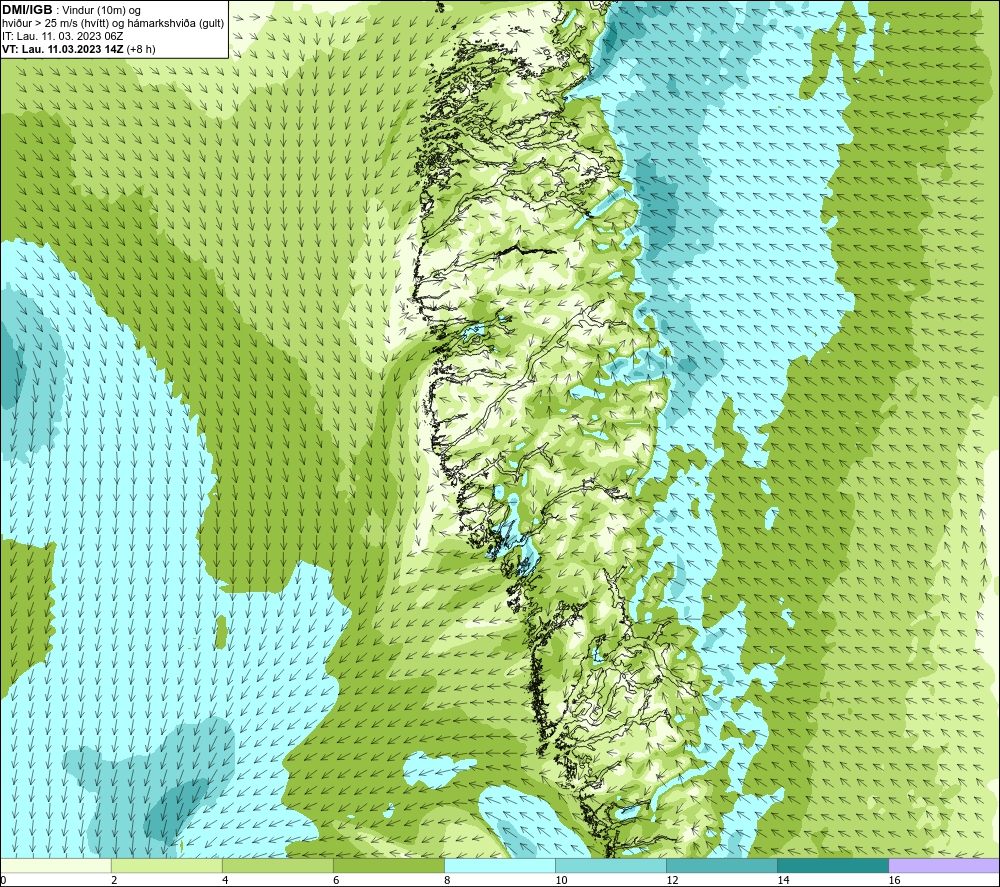The image size is (1000, 887).
Task: Click the teal 12–14 m/s legend swatch
Action: click(721, 866)
